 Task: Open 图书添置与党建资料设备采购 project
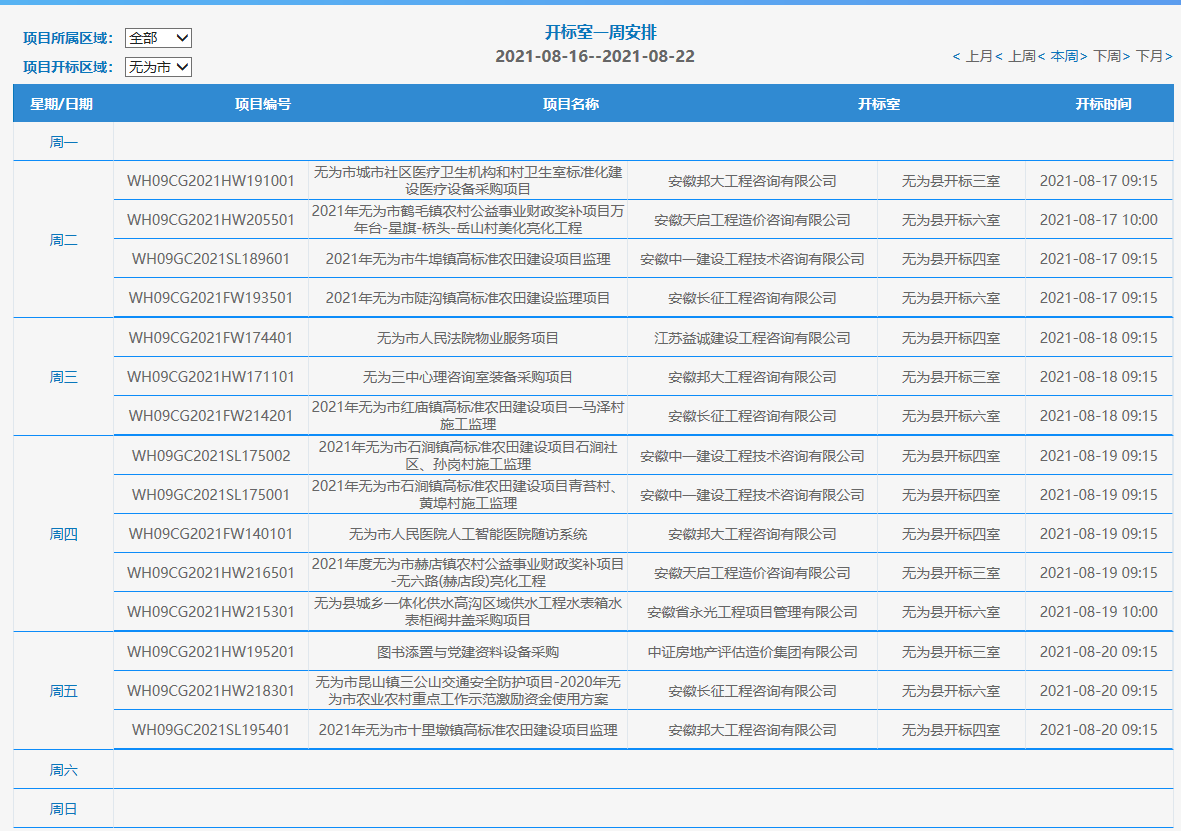pyautogui.click(x=468, y=652)
